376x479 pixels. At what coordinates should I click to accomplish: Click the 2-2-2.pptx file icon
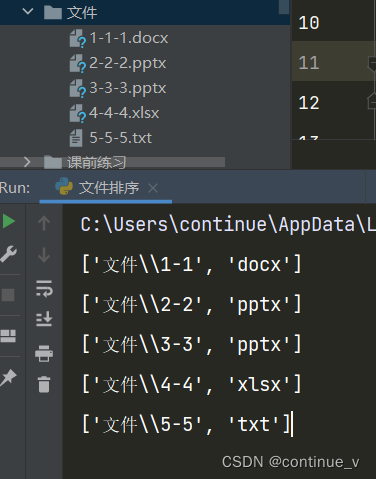(x=77, y=64)
